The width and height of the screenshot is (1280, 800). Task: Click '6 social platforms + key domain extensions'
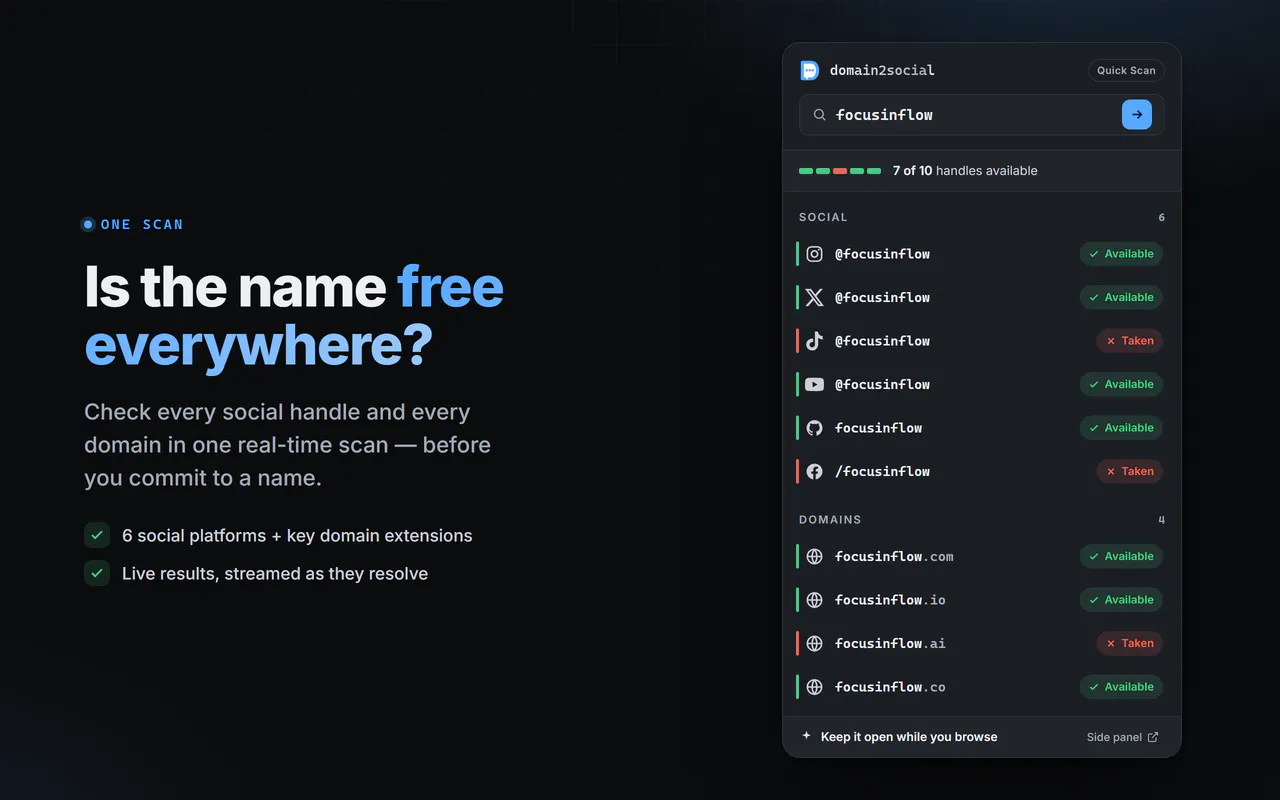coord(297,536)
